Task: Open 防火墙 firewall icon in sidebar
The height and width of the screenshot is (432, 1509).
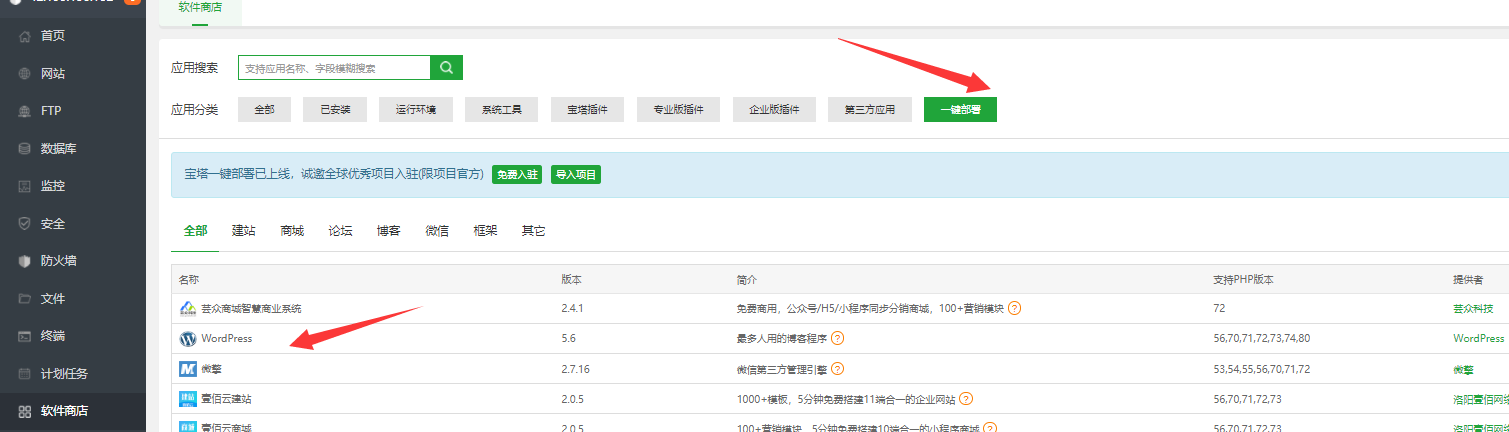Action: 25,261
